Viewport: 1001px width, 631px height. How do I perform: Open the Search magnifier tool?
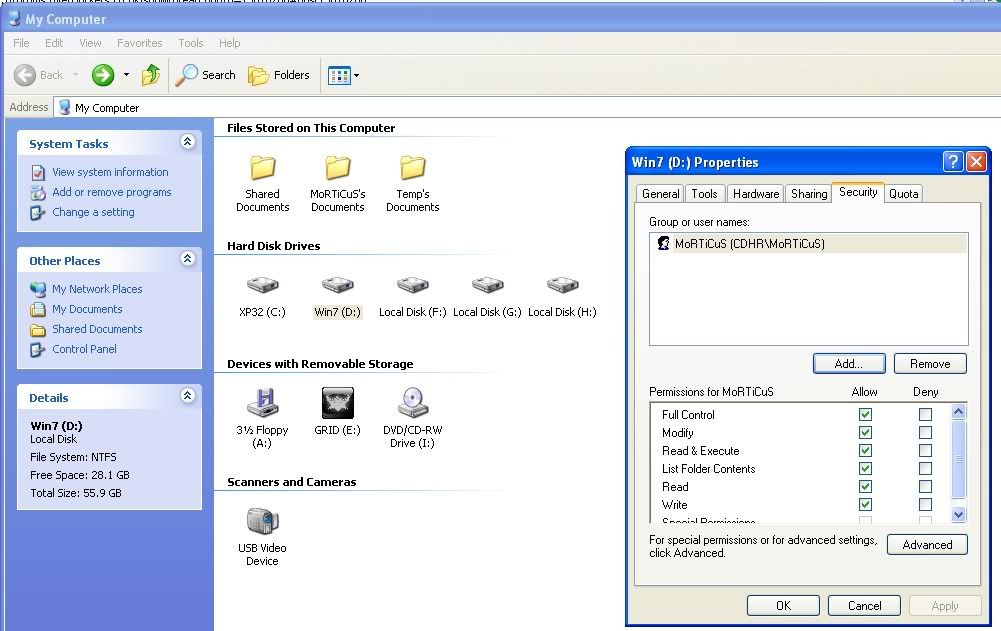[206, 75]
